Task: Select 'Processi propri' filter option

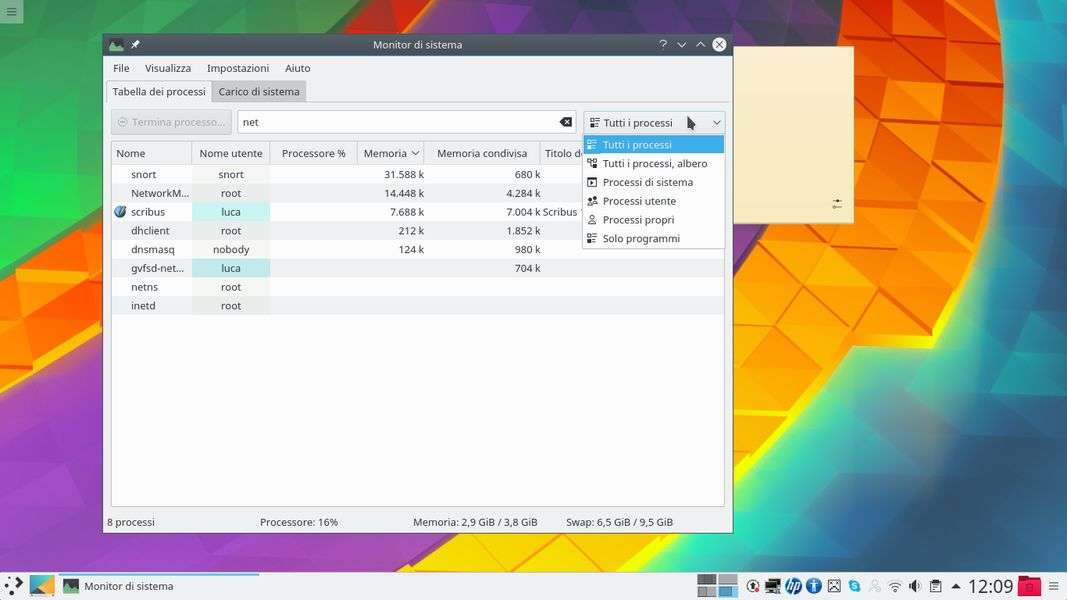Action: pos(638,220)
